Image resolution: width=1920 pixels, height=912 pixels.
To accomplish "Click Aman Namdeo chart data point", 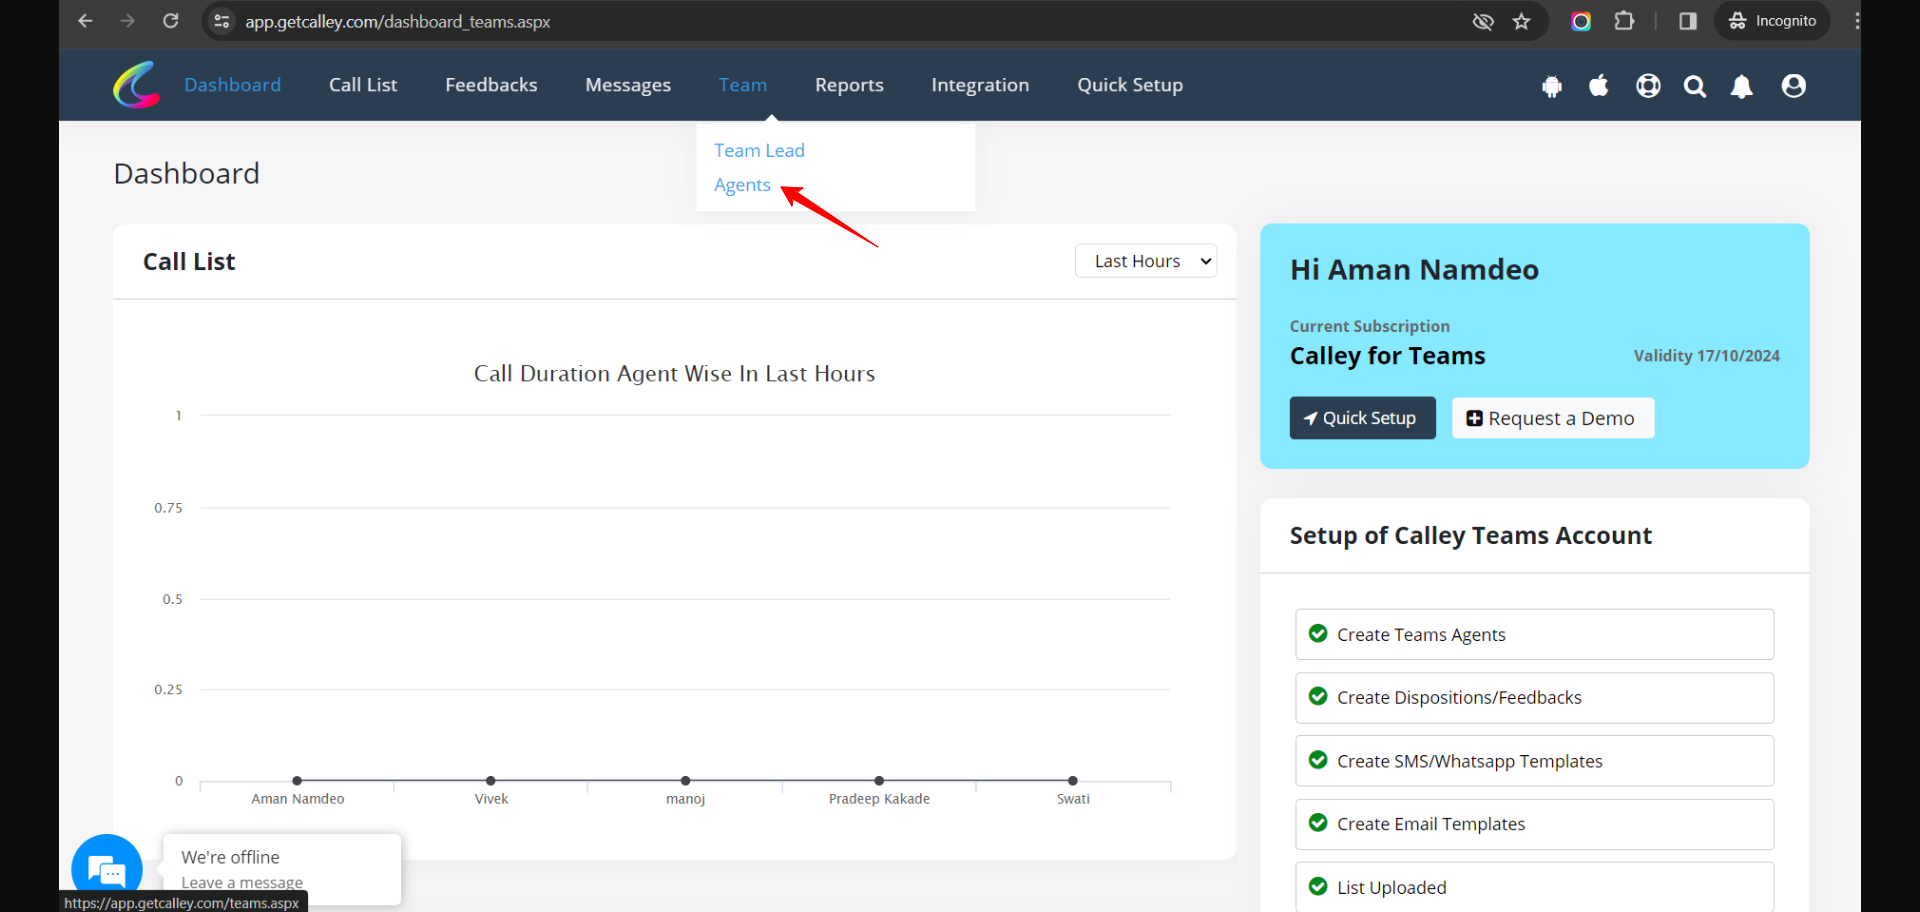I will click(297, 780).
